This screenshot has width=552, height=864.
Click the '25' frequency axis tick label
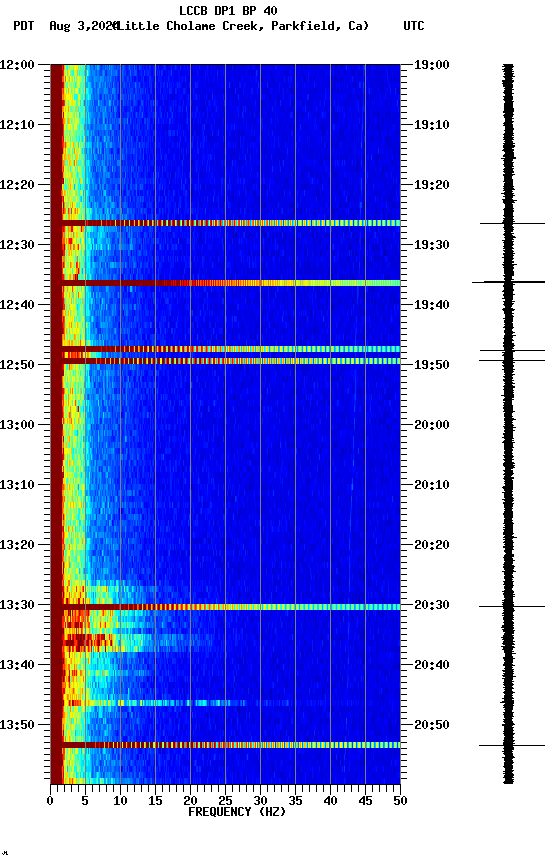click(225, 801)
